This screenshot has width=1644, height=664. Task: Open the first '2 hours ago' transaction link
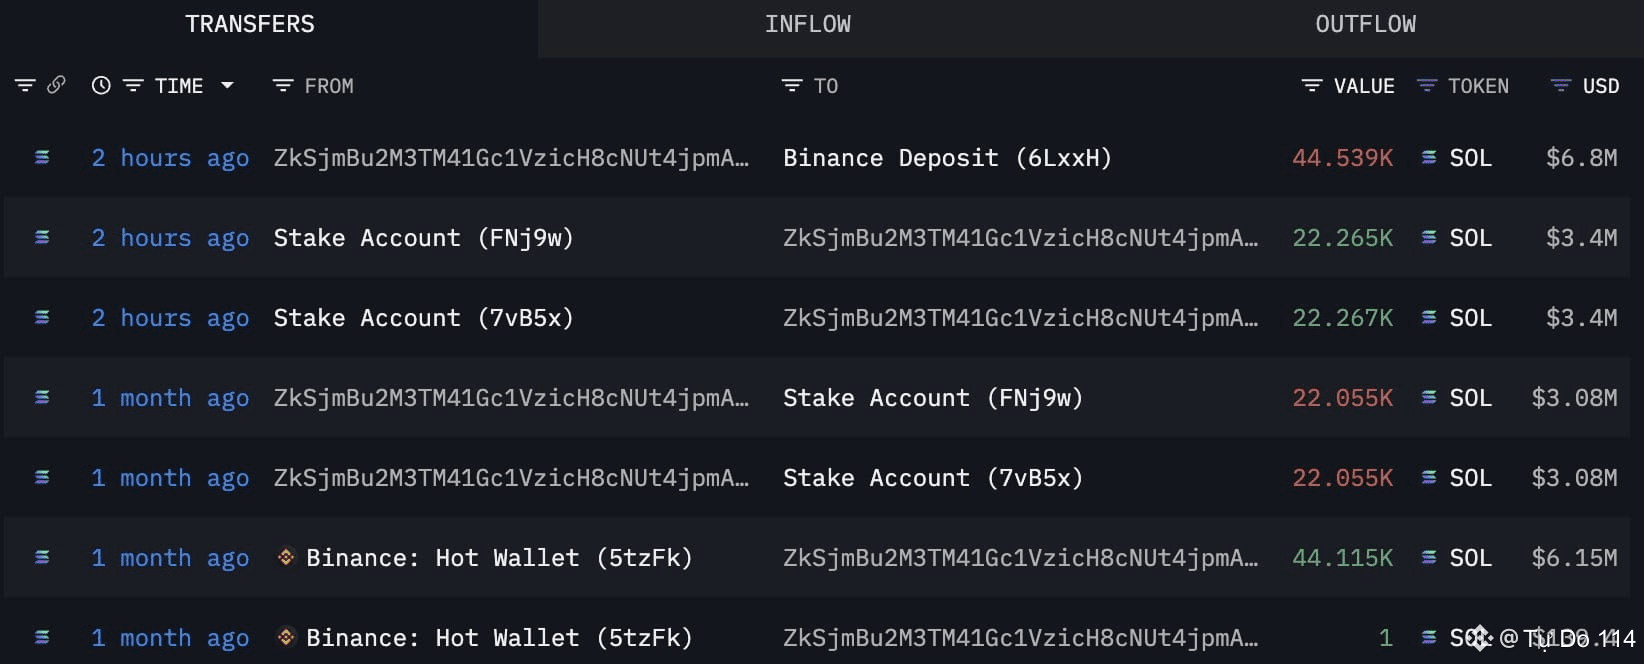170,158
